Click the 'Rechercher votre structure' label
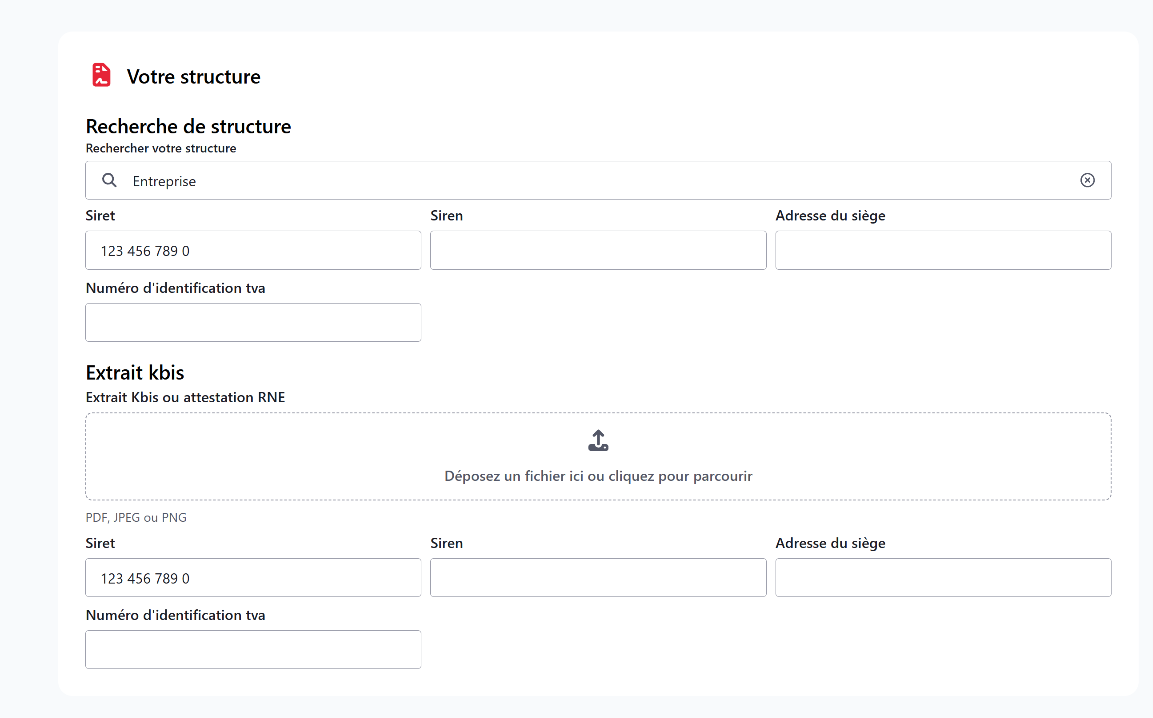1153x718 pixels. pos(161,148)
